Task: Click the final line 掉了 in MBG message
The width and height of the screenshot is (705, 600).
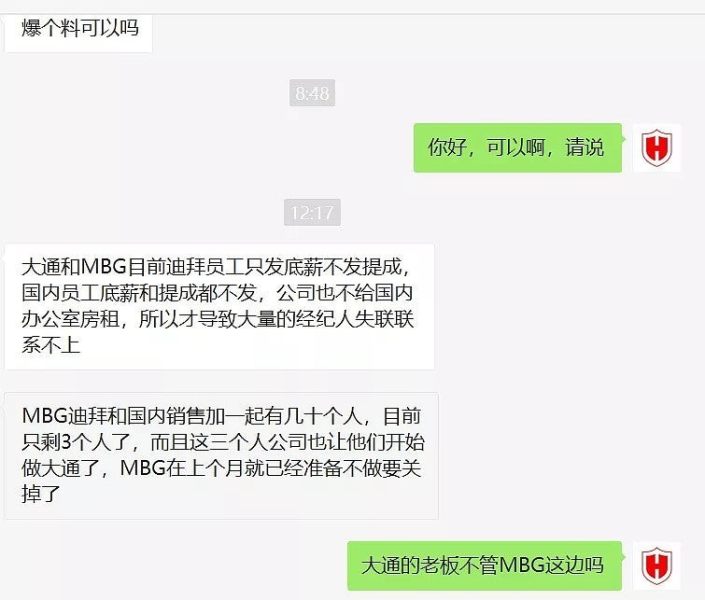Action: 41,494
